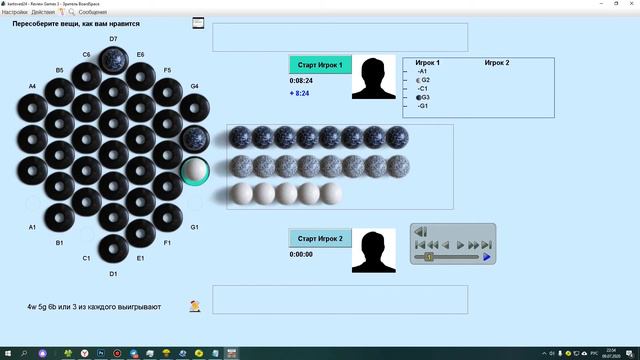Viewport: 640px width, 360px height.
Task: Select move -C1 in move log
Action: 422,89
